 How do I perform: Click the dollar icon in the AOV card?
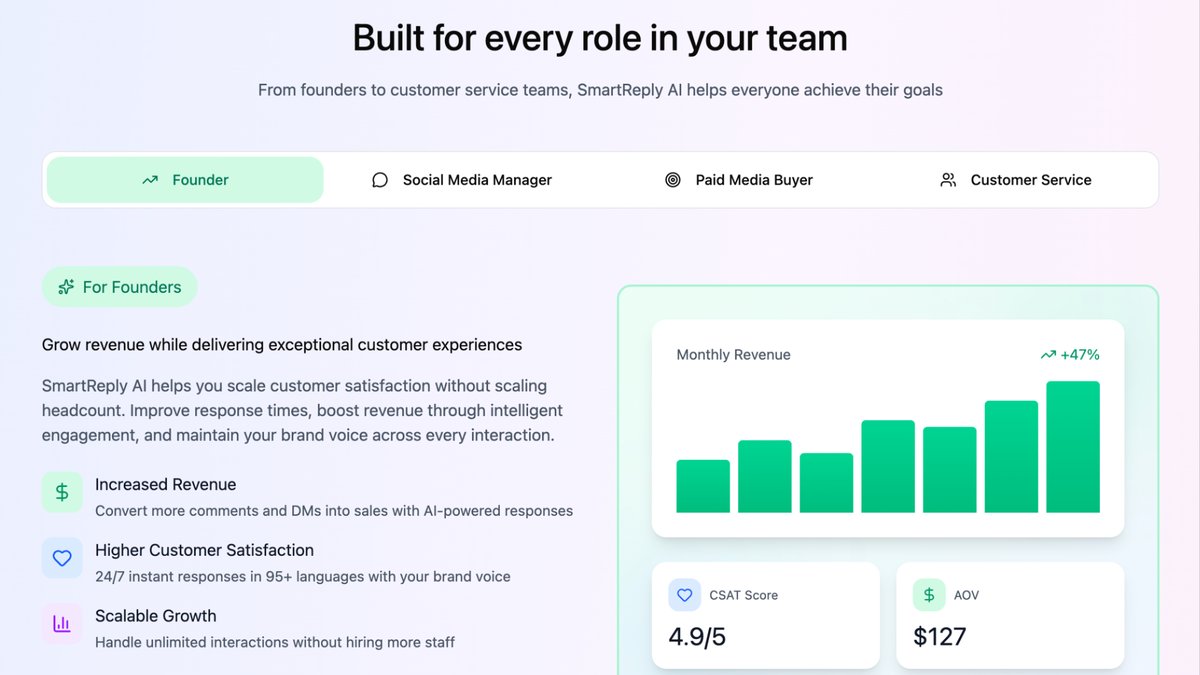[929, 595]
